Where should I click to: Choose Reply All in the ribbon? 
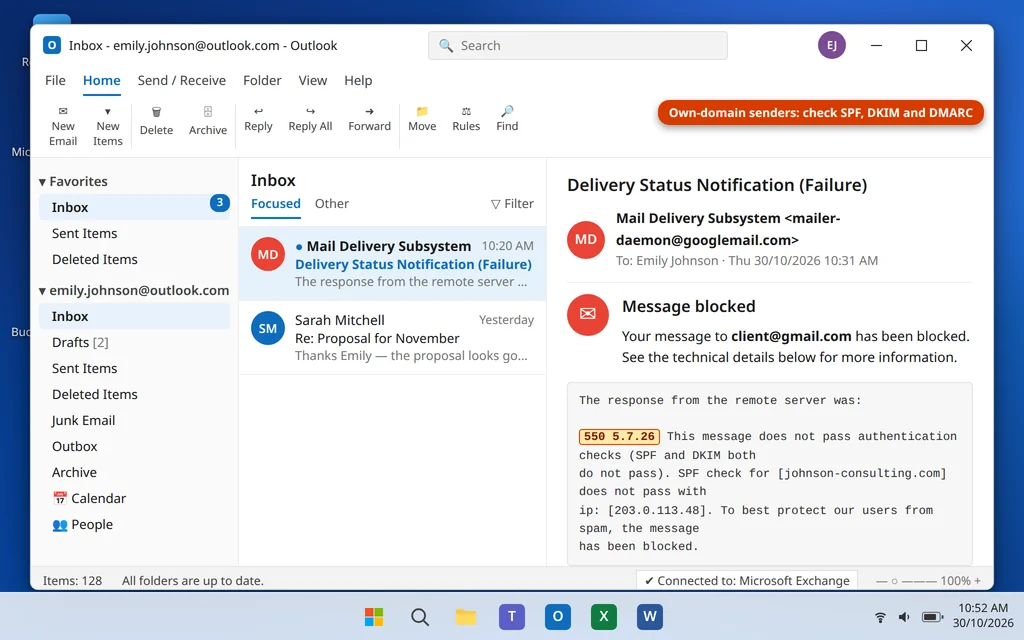[x=310, y=120]
